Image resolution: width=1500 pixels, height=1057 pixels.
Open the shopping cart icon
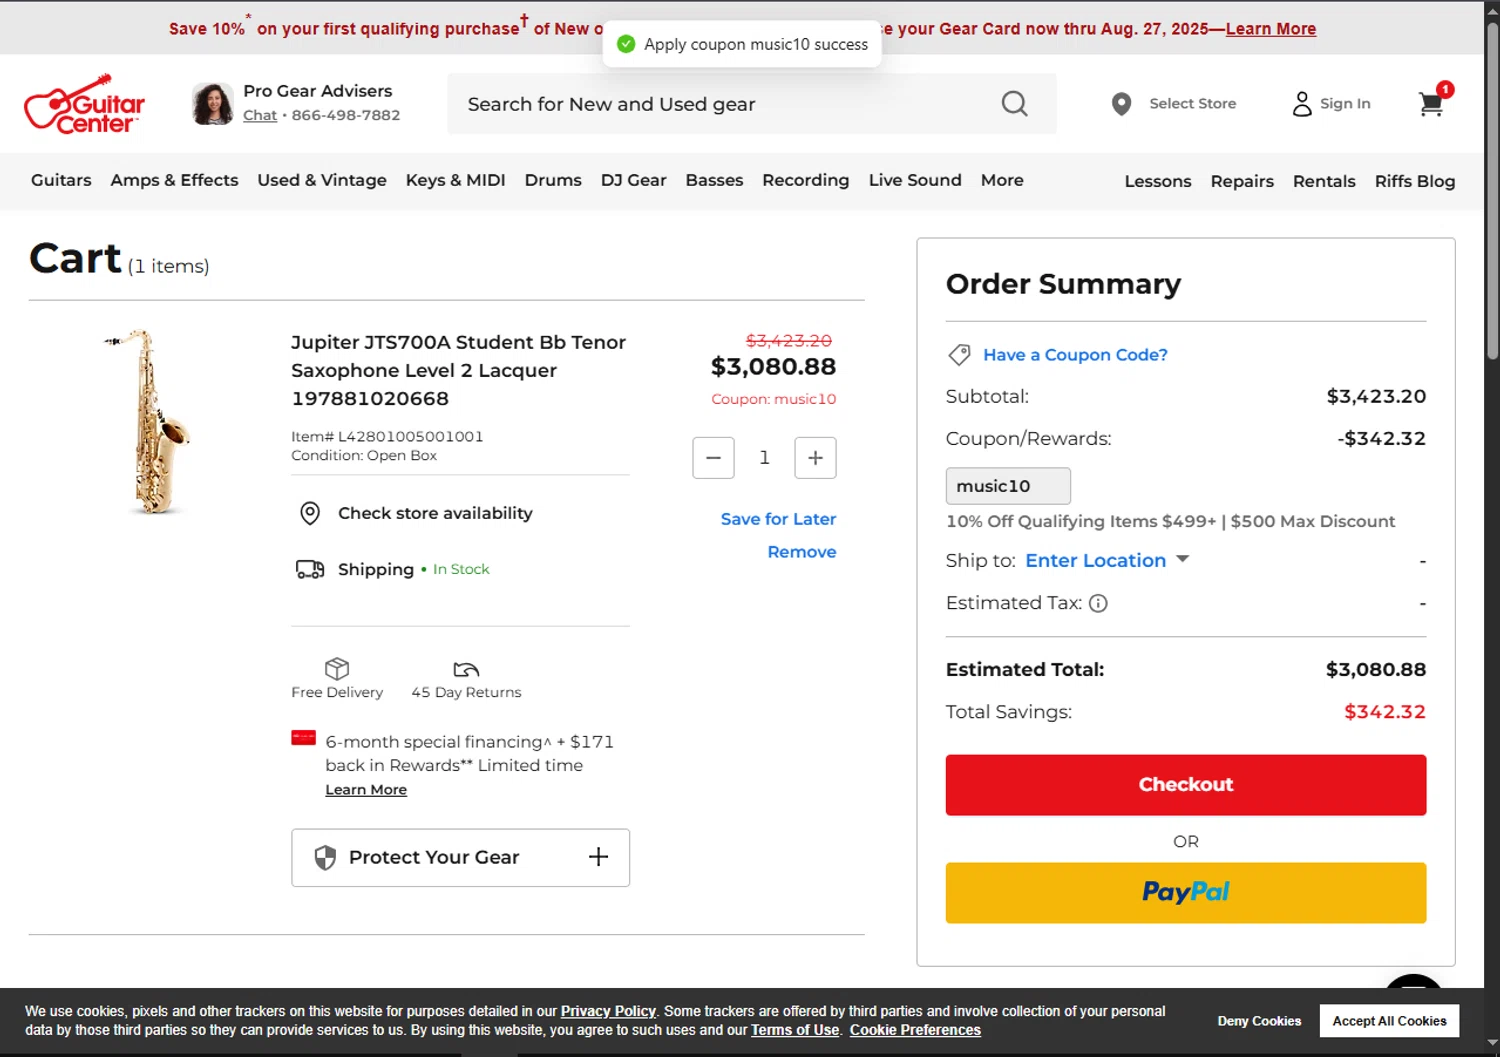[1431, 103]
